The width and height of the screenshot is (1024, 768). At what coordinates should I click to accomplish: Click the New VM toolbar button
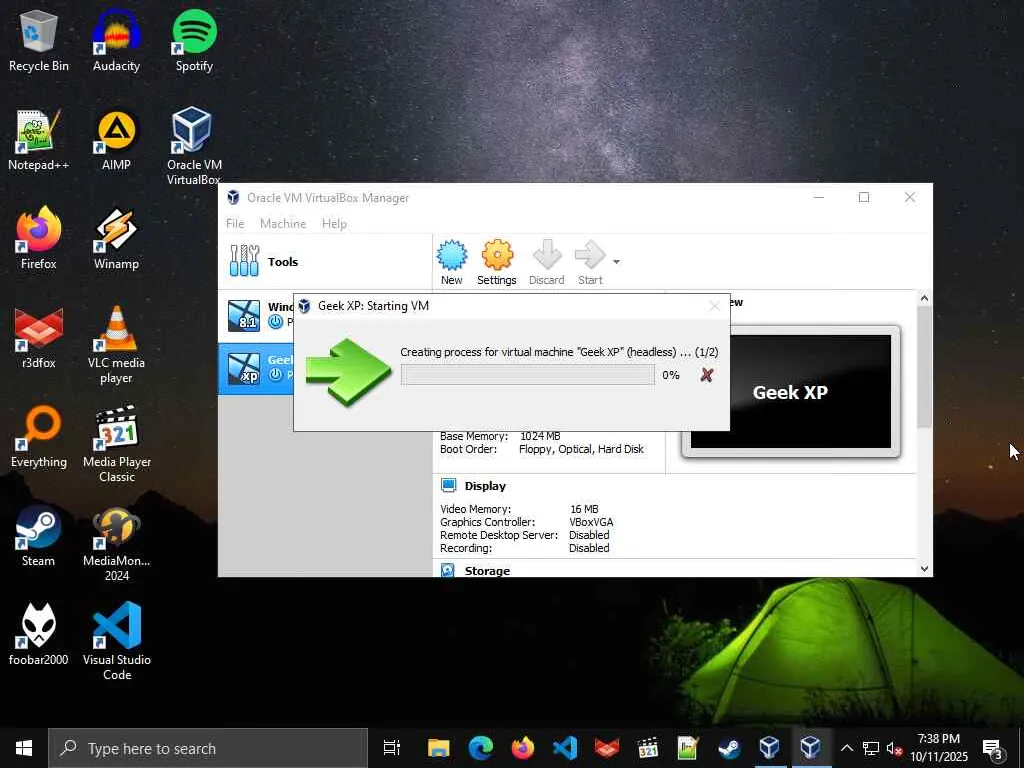tap(451, 263)
